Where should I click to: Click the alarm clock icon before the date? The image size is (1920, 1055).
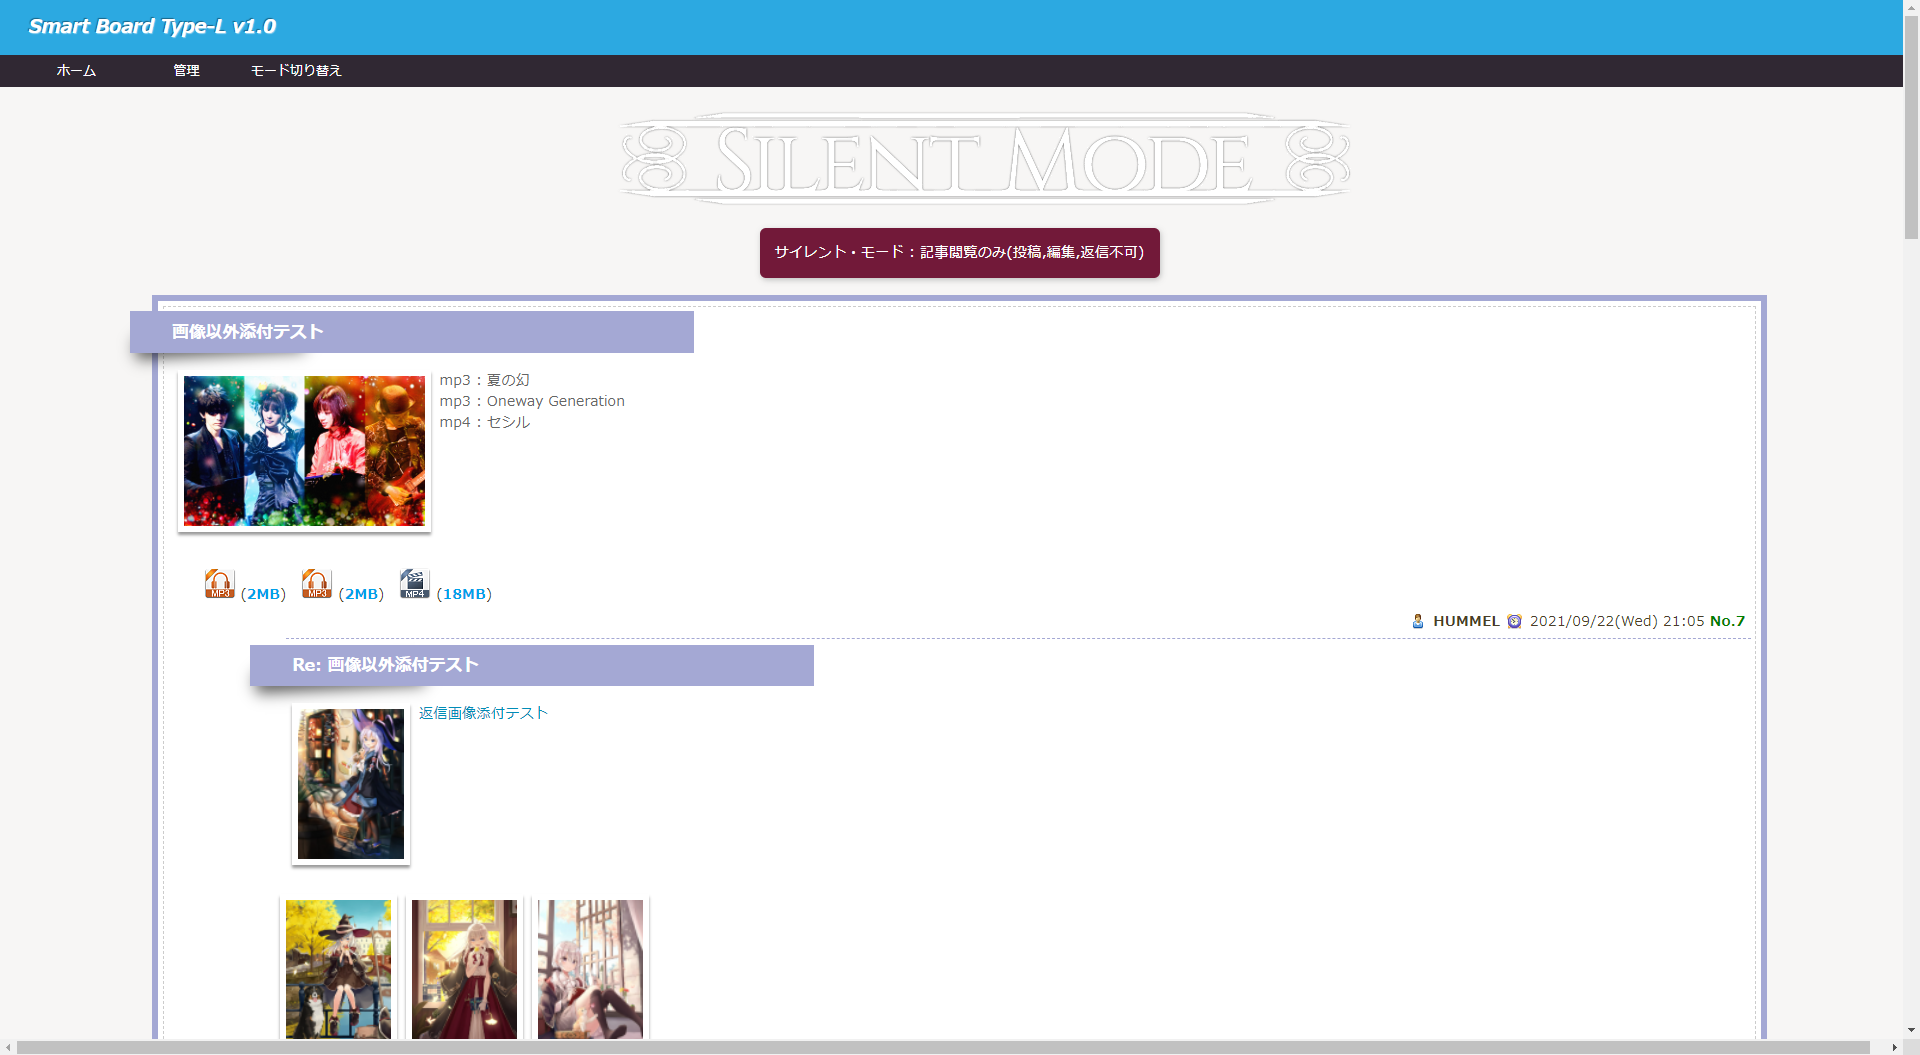[1514, 621]
